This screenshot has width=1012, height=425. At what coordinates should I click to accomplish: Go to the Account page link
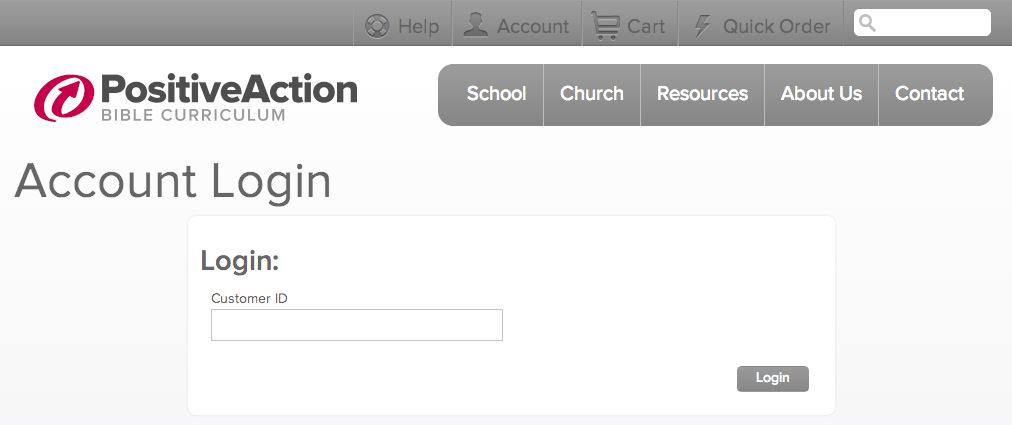tap(533, 26)
